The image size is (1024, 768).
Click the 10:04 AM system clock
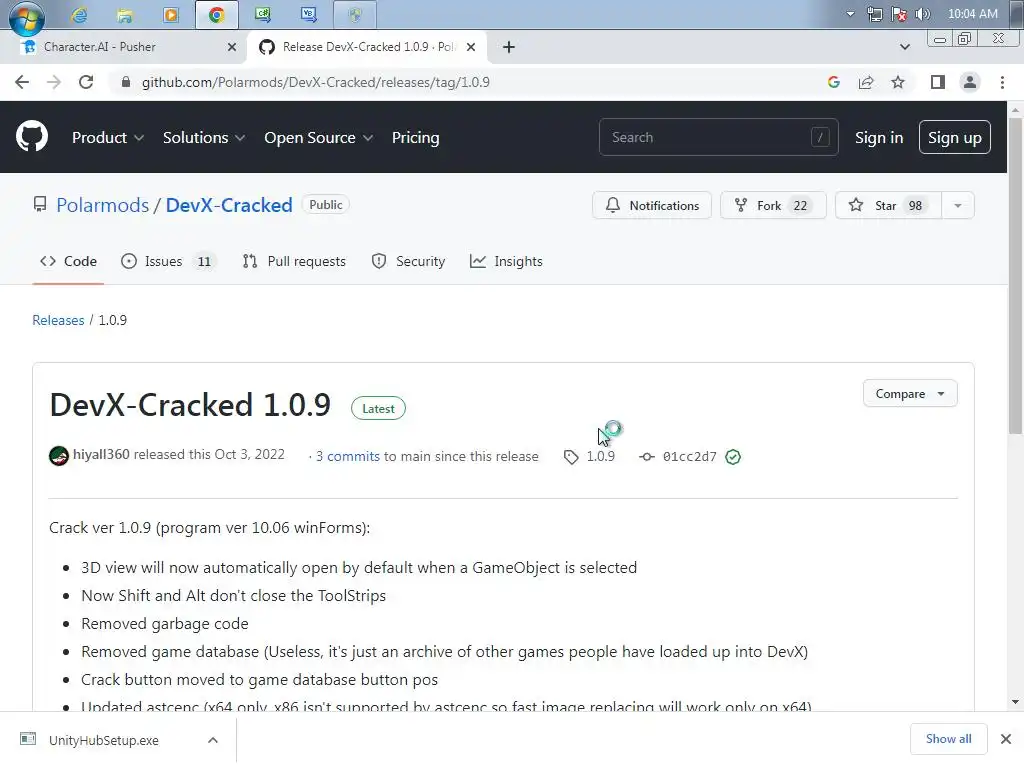coord(972,14)
